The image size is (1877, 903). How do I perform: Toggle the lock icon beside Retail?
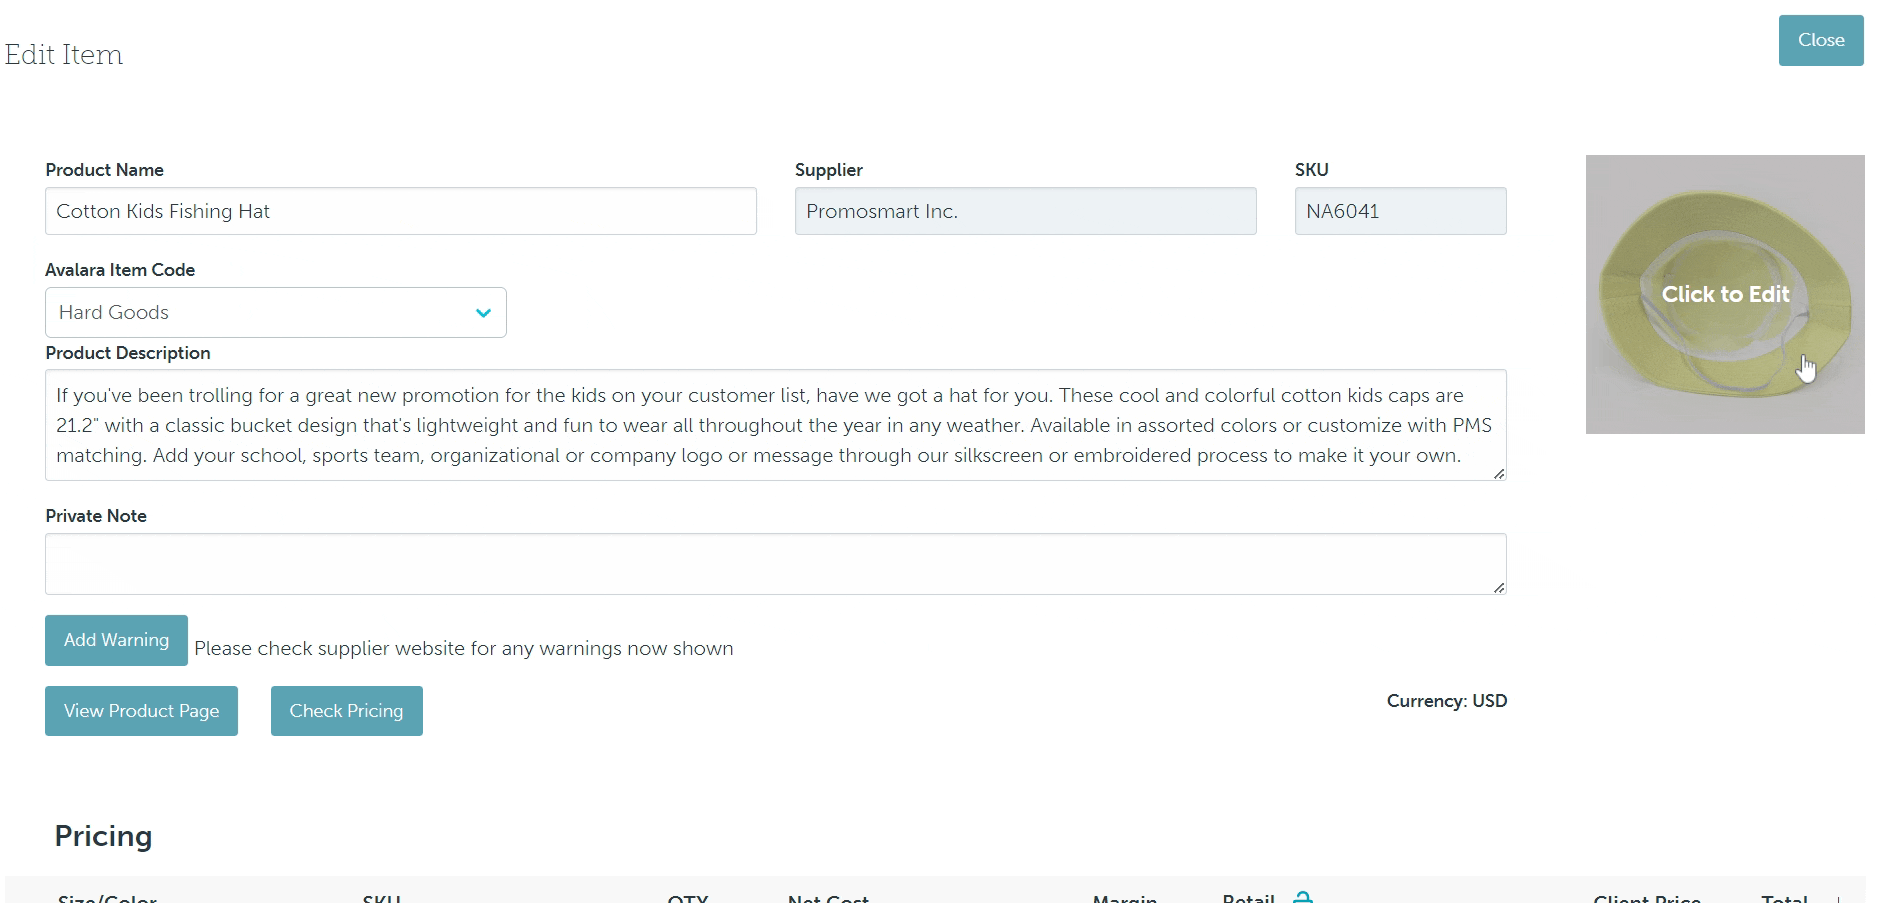(x=1302, y=897)
